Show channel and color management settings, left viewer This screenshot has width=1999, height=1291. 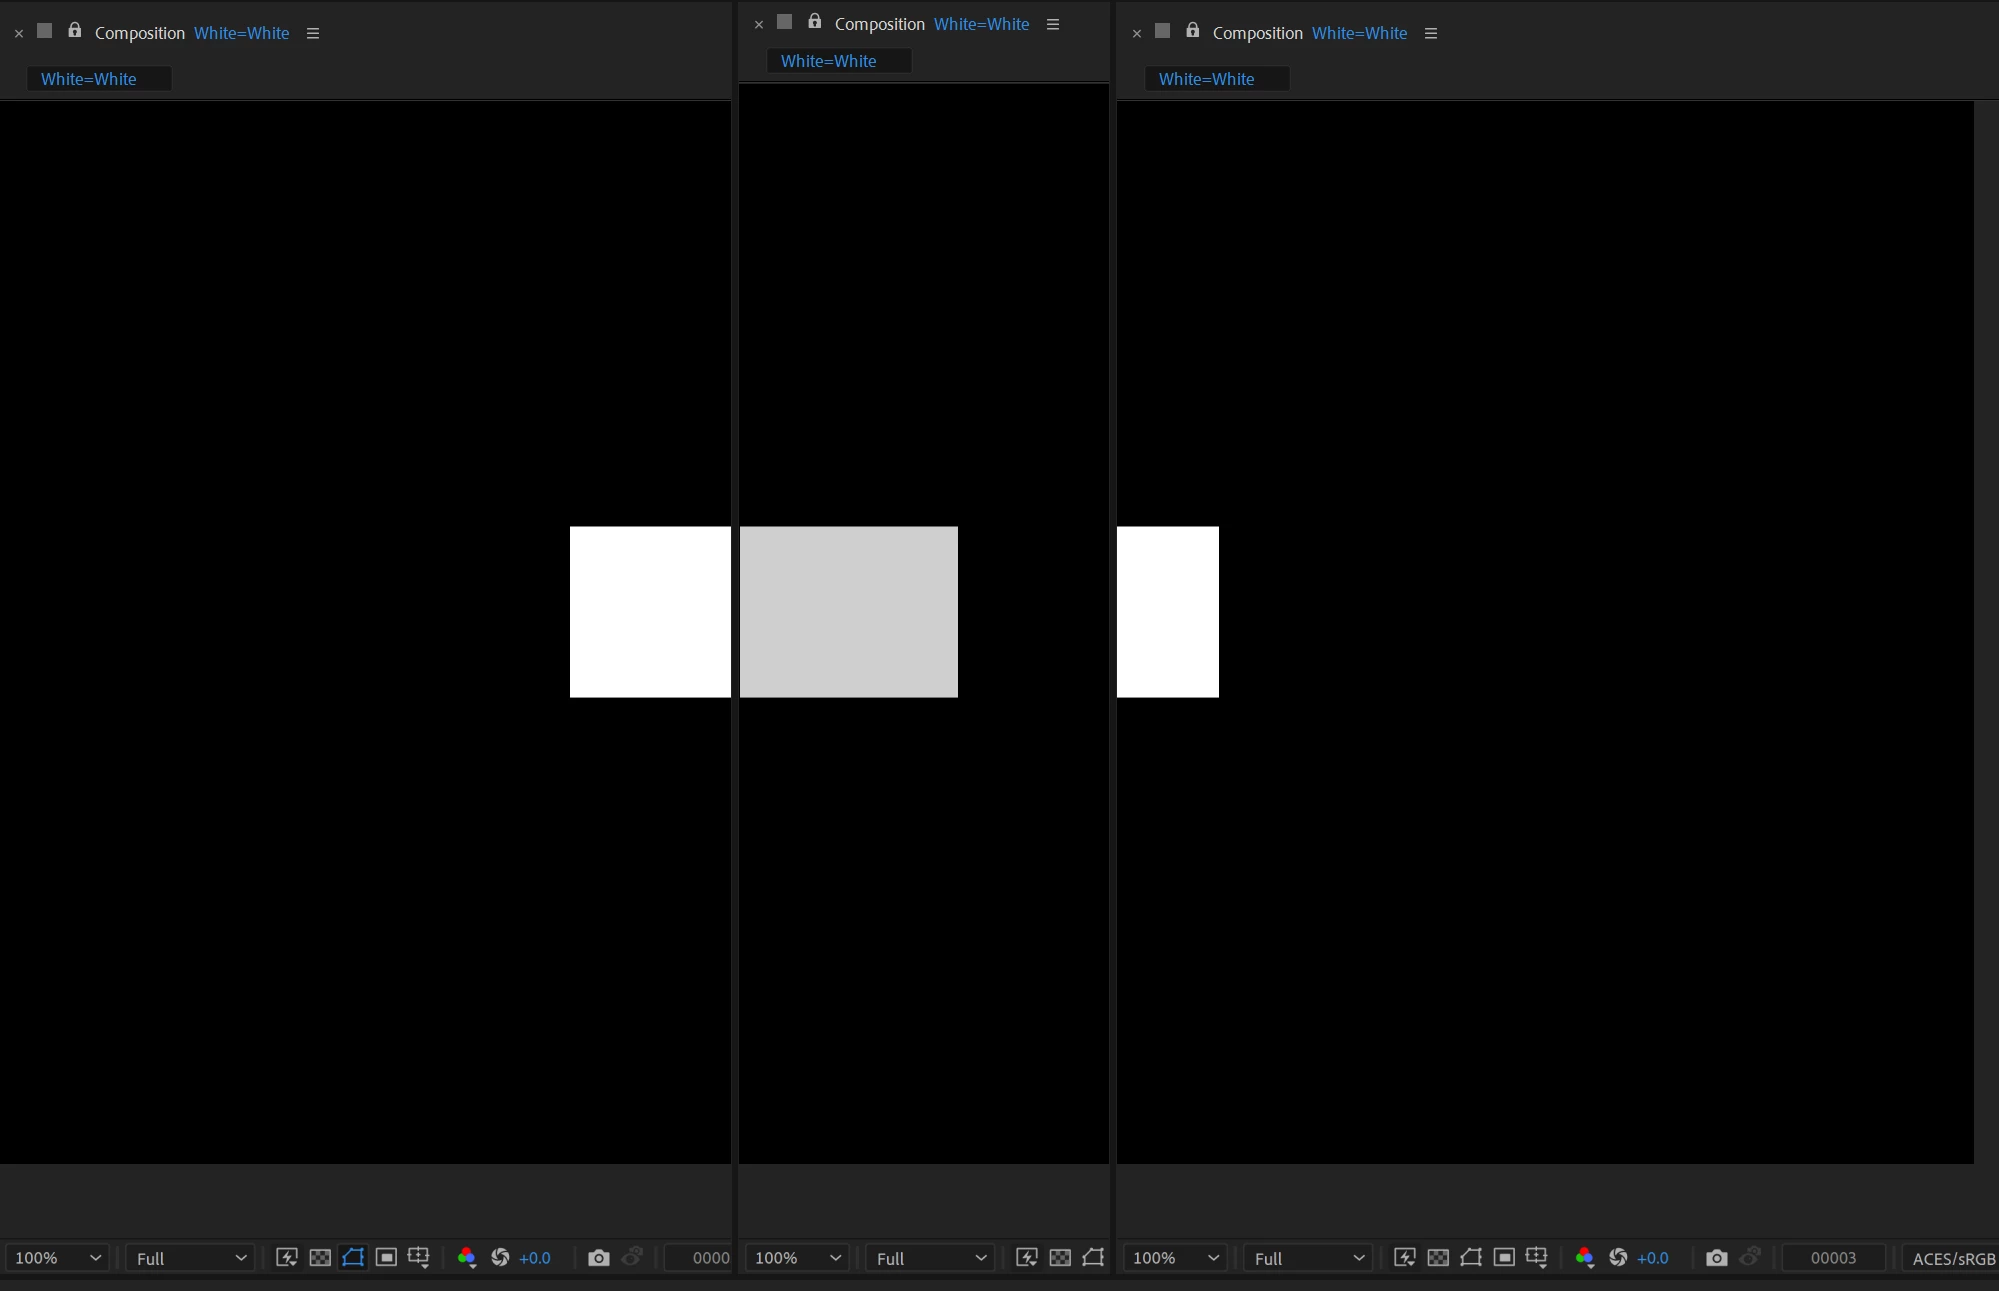coord(467,1258)
